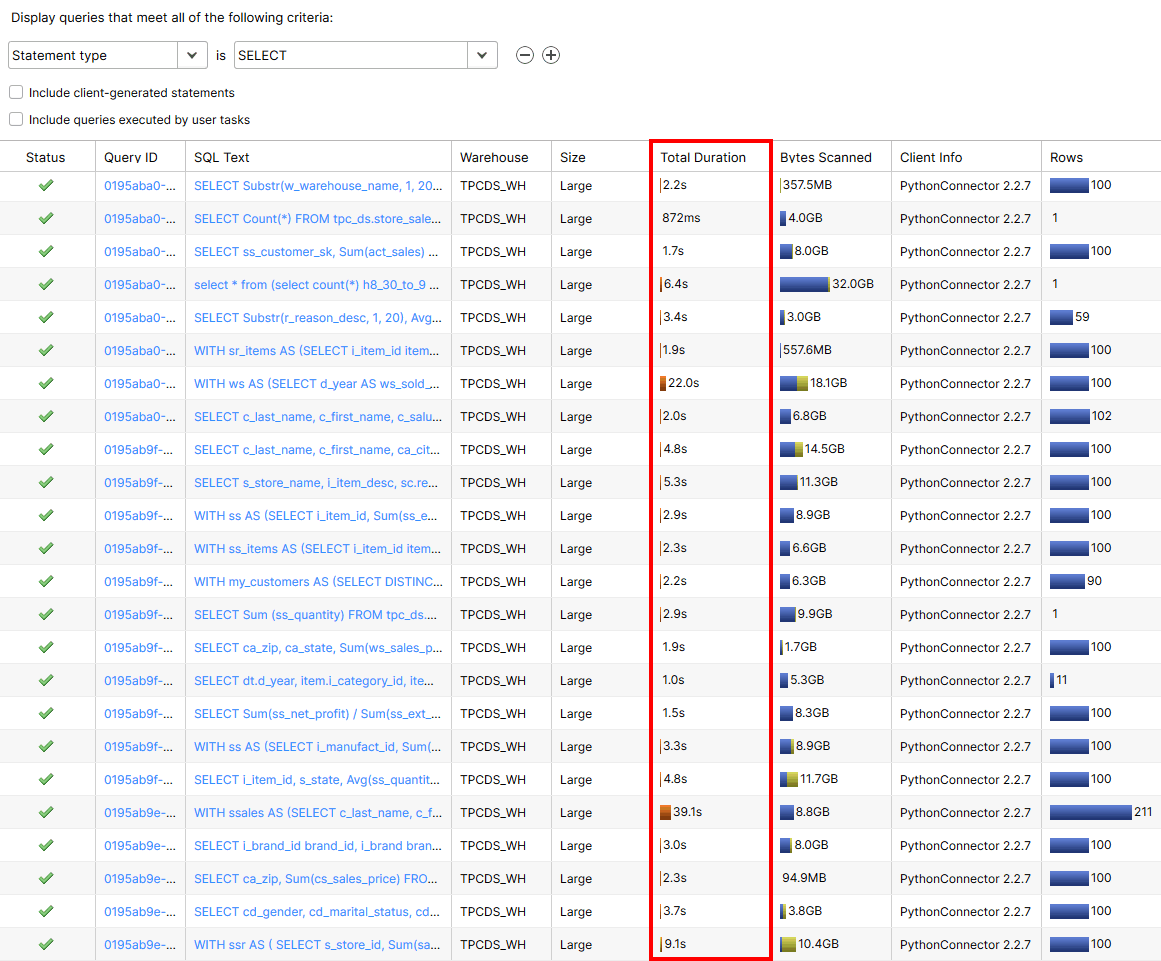Open SQL 'SELECT s_store_name, i_item_desc, sc.re...'
The image size is (1161, 961).
click(316, 483)
